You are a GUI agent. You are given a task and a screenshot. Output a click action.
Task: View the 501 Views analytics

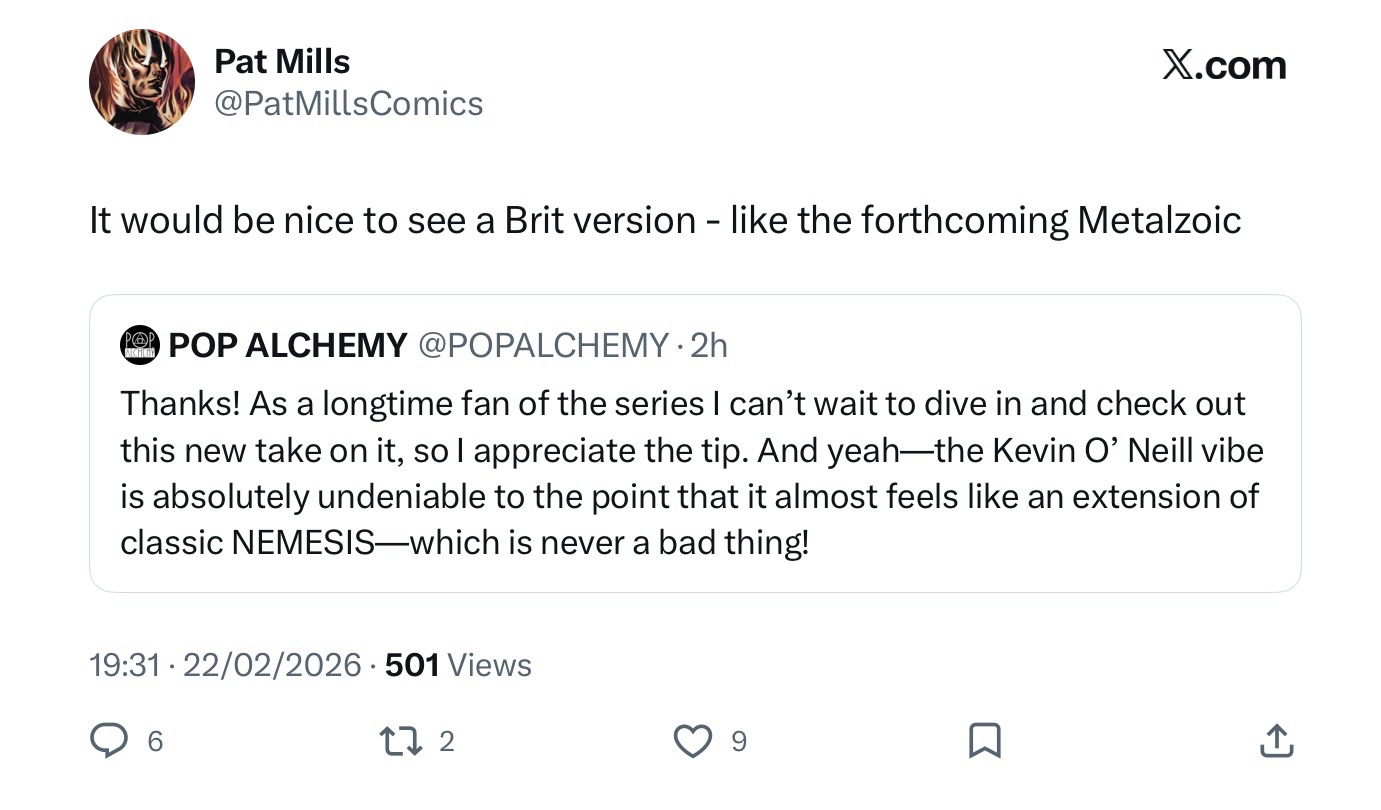coord(458,665)
